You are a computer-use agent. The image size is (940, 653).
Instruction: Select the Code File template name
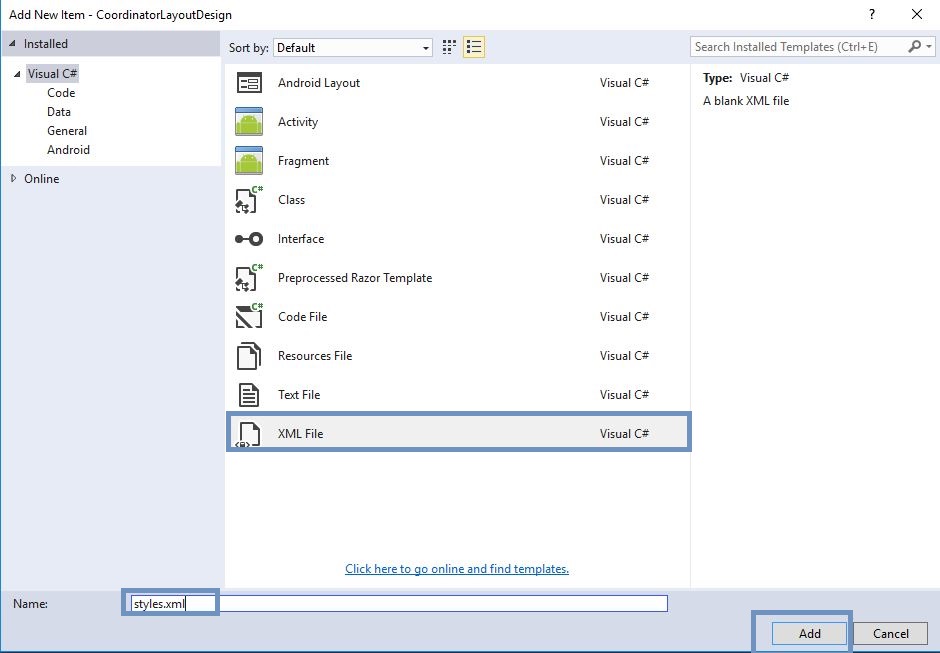tap(303, 317)
